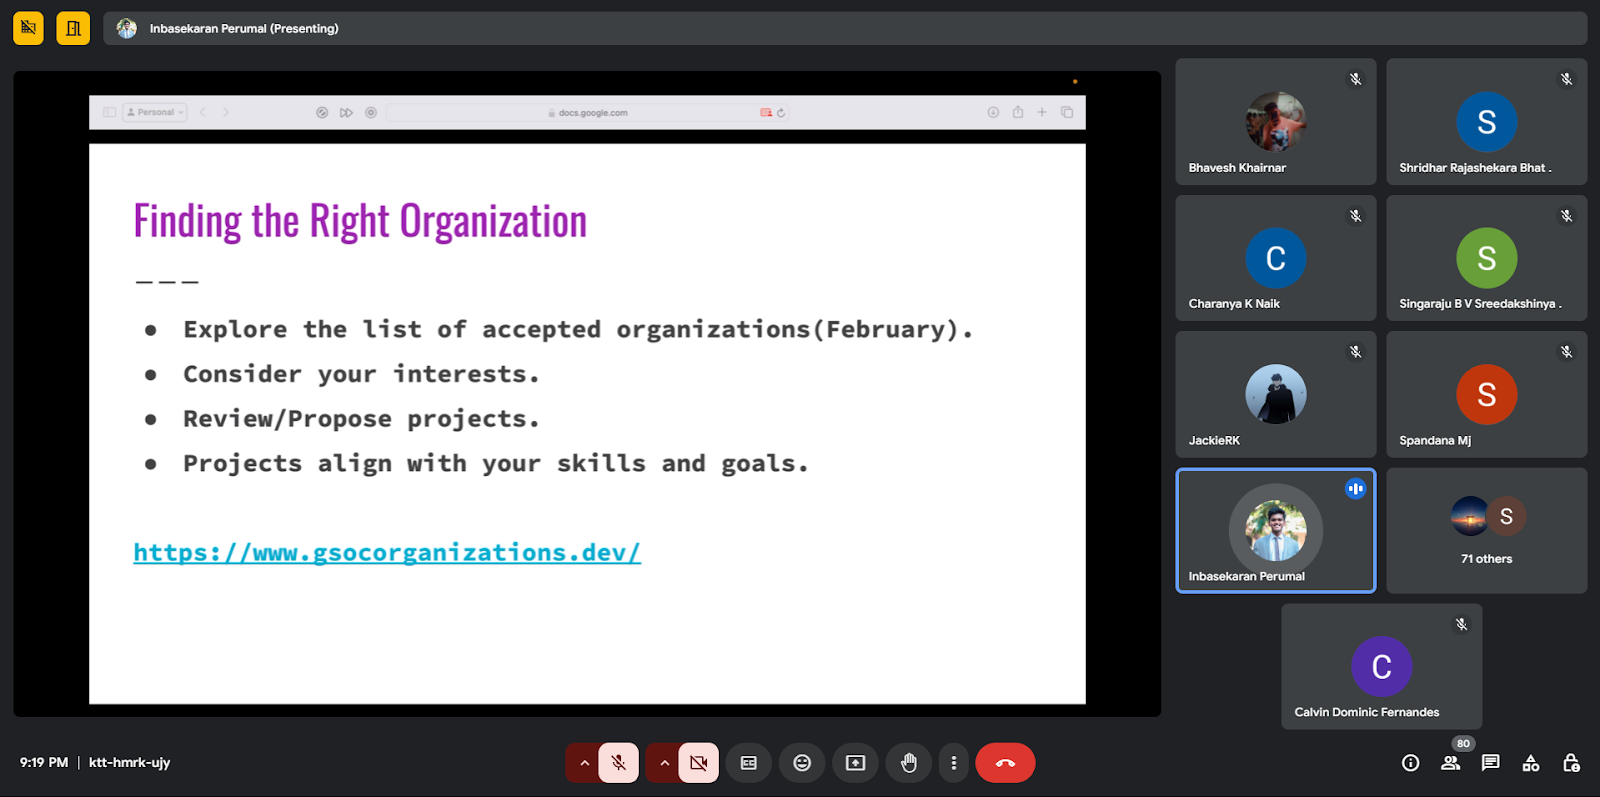The image size is (1600, 797).
Task: Expand audio settings arrow beside microphone
Action: (584, 763)
